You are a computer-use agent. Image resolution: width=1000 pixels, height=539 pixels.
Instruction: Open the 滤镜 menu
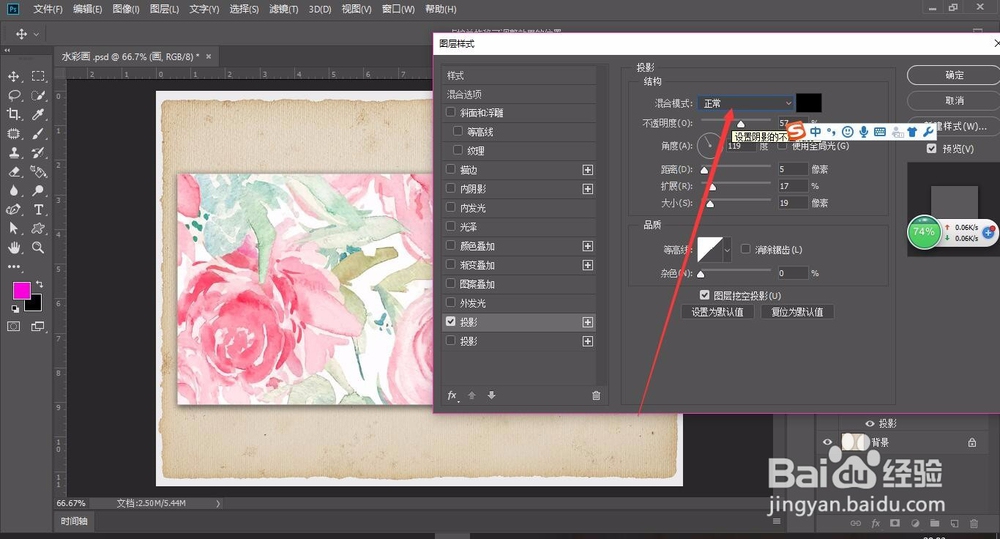pyautogui.click(x=283, y=9)
